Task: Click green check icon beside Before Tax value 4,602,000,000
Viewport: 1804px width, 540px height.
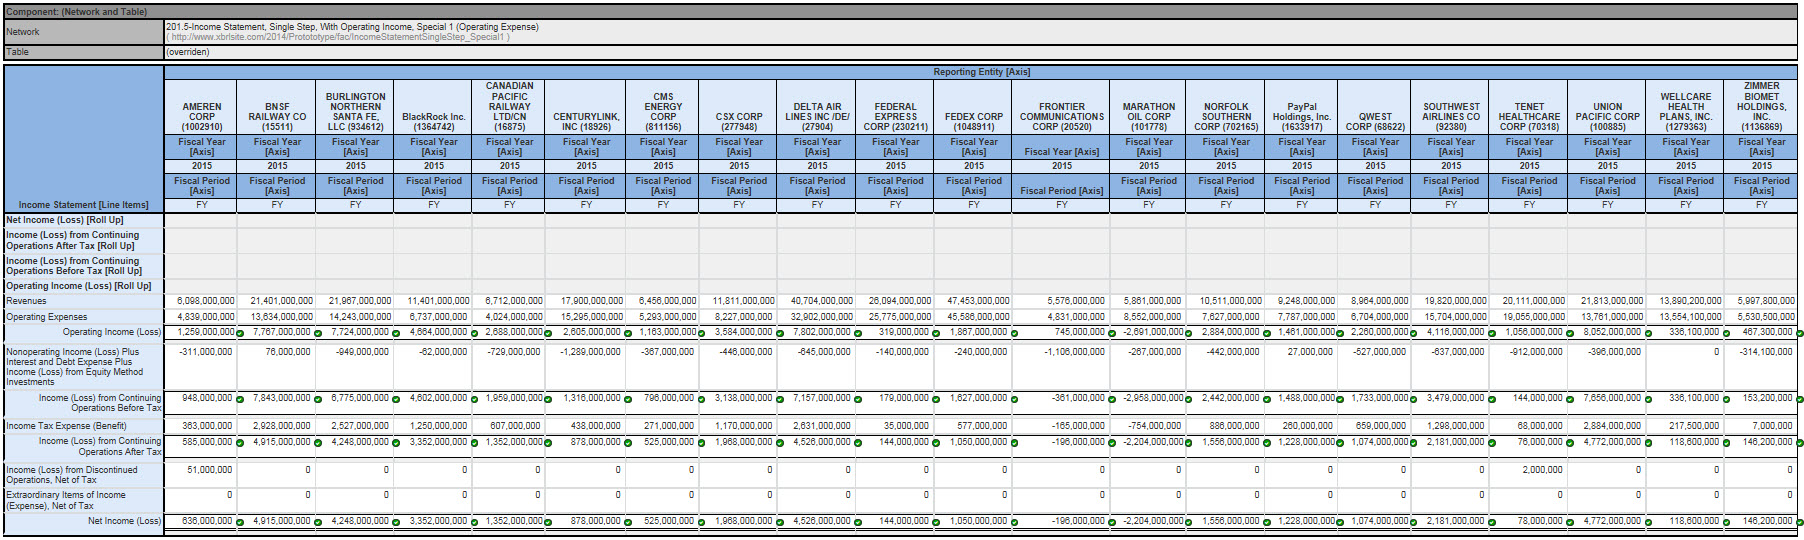Action: pyautogui.click(x=474, y=399)
